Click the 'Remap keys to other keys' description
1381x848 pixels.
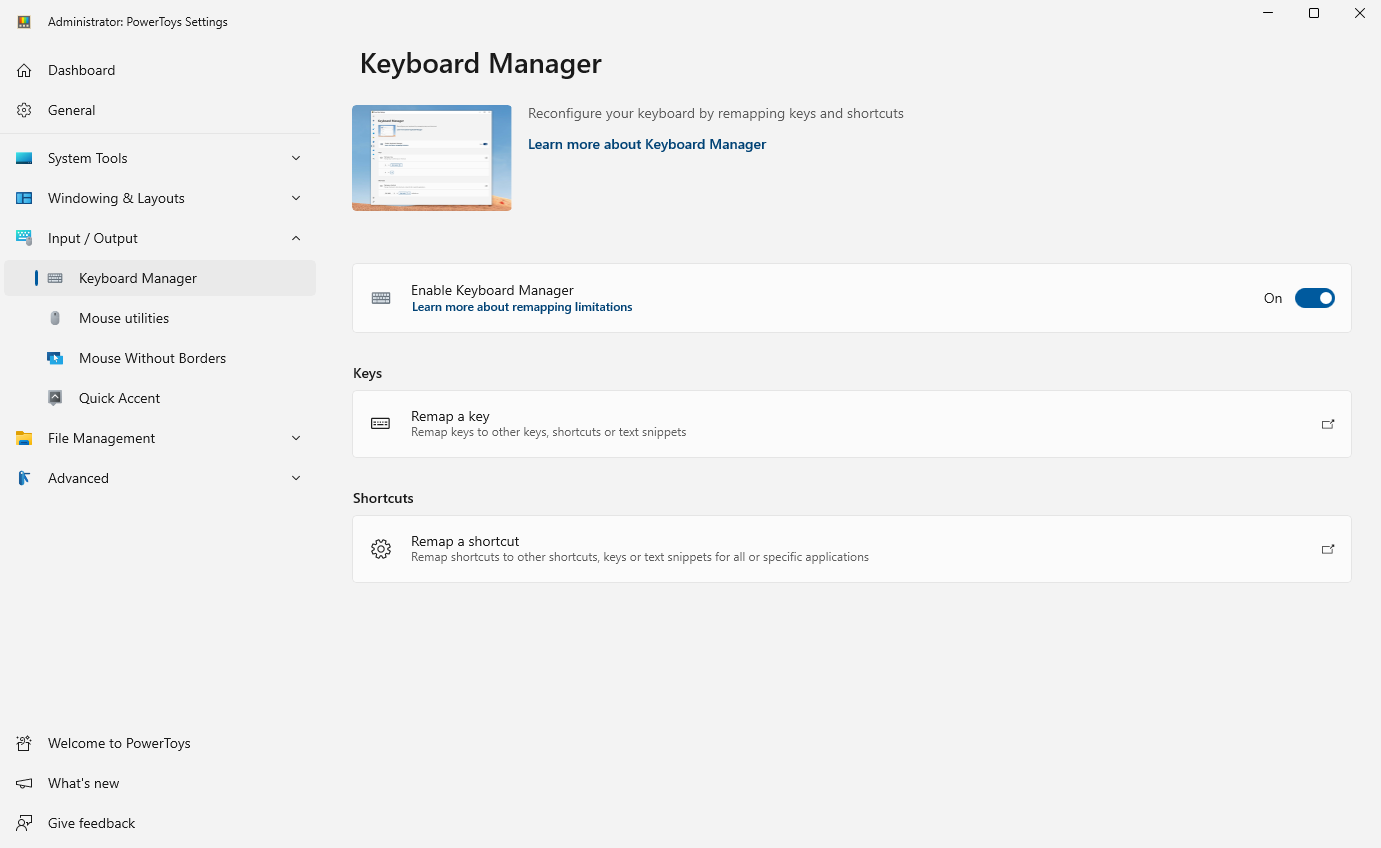click(549, 432)
